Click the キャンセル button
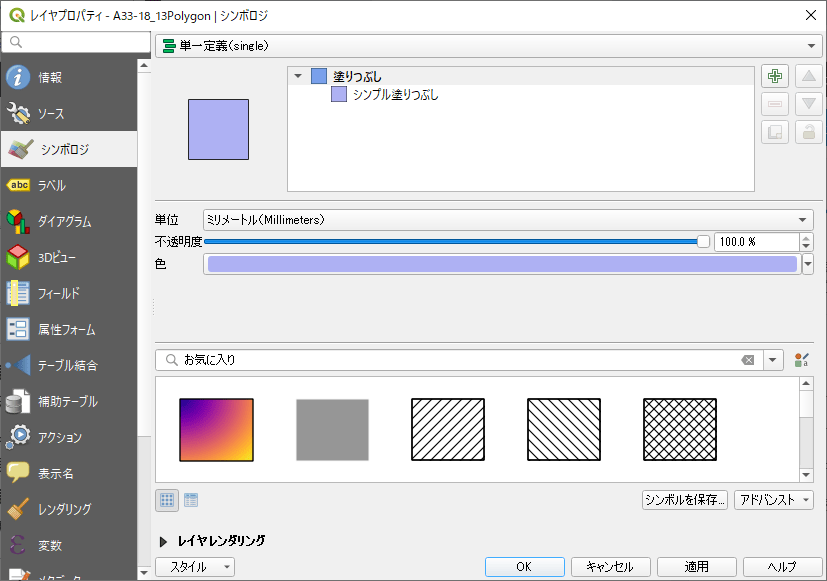This screenshot has width=827, height=581. pos(610,567)
